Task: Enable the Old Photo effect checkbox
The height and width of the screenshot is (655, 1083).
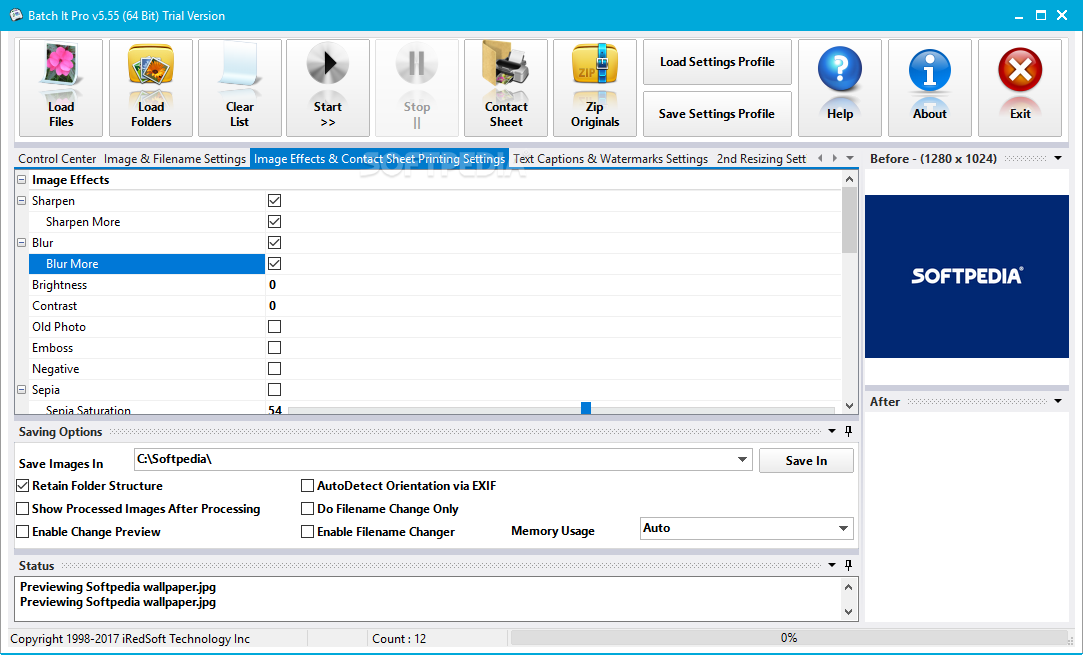Action: point(274,326)
